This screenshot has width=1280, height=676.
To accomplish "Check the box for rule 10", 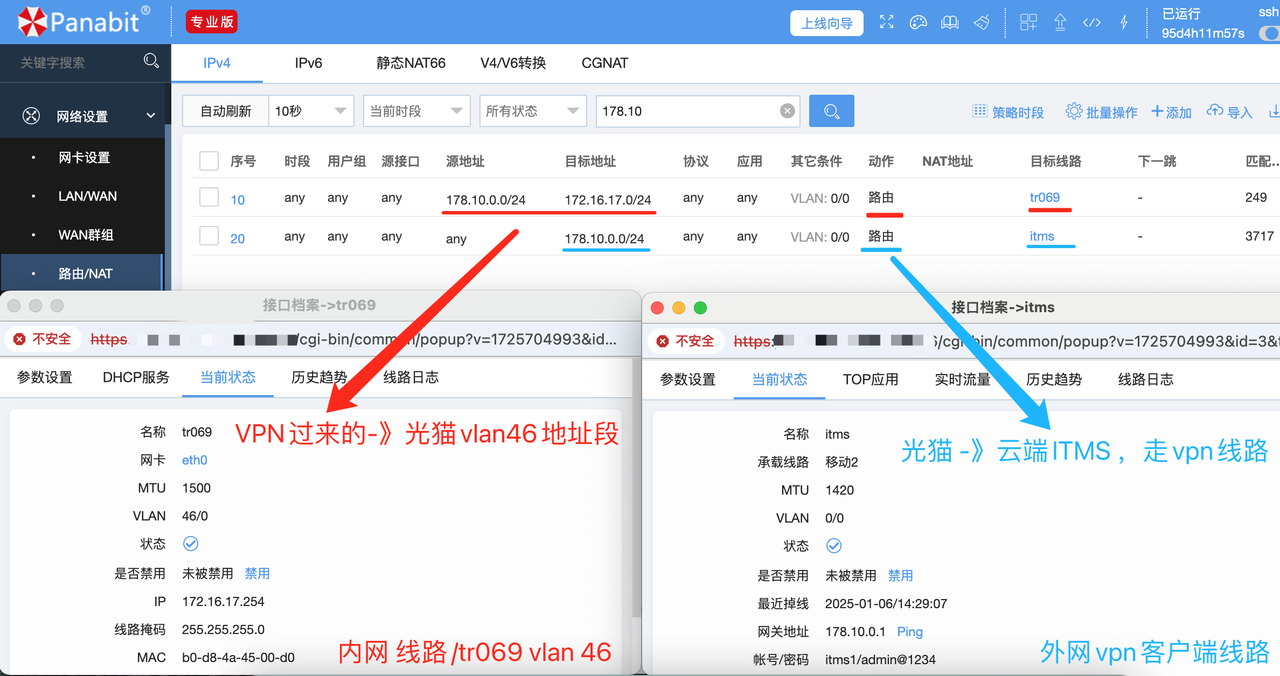I will click(209, 198).
